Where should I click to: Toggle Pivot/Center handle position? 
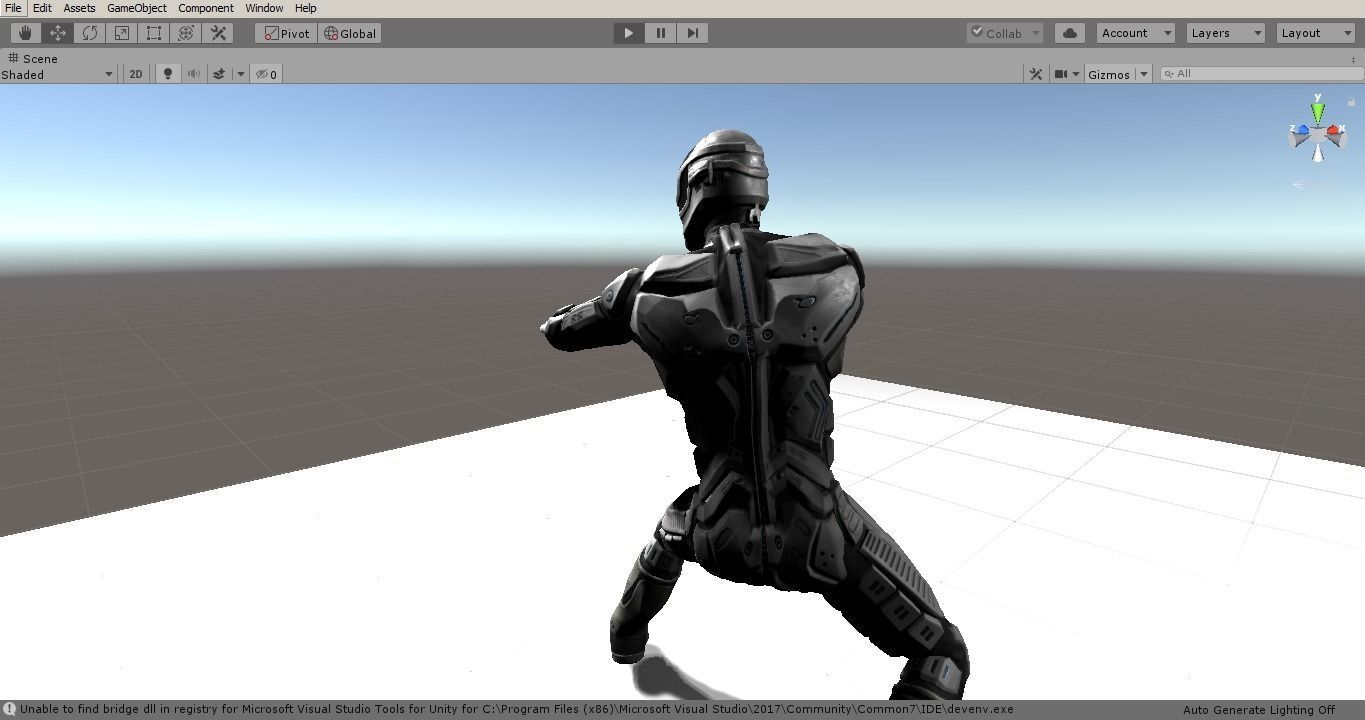click(287, 33)
